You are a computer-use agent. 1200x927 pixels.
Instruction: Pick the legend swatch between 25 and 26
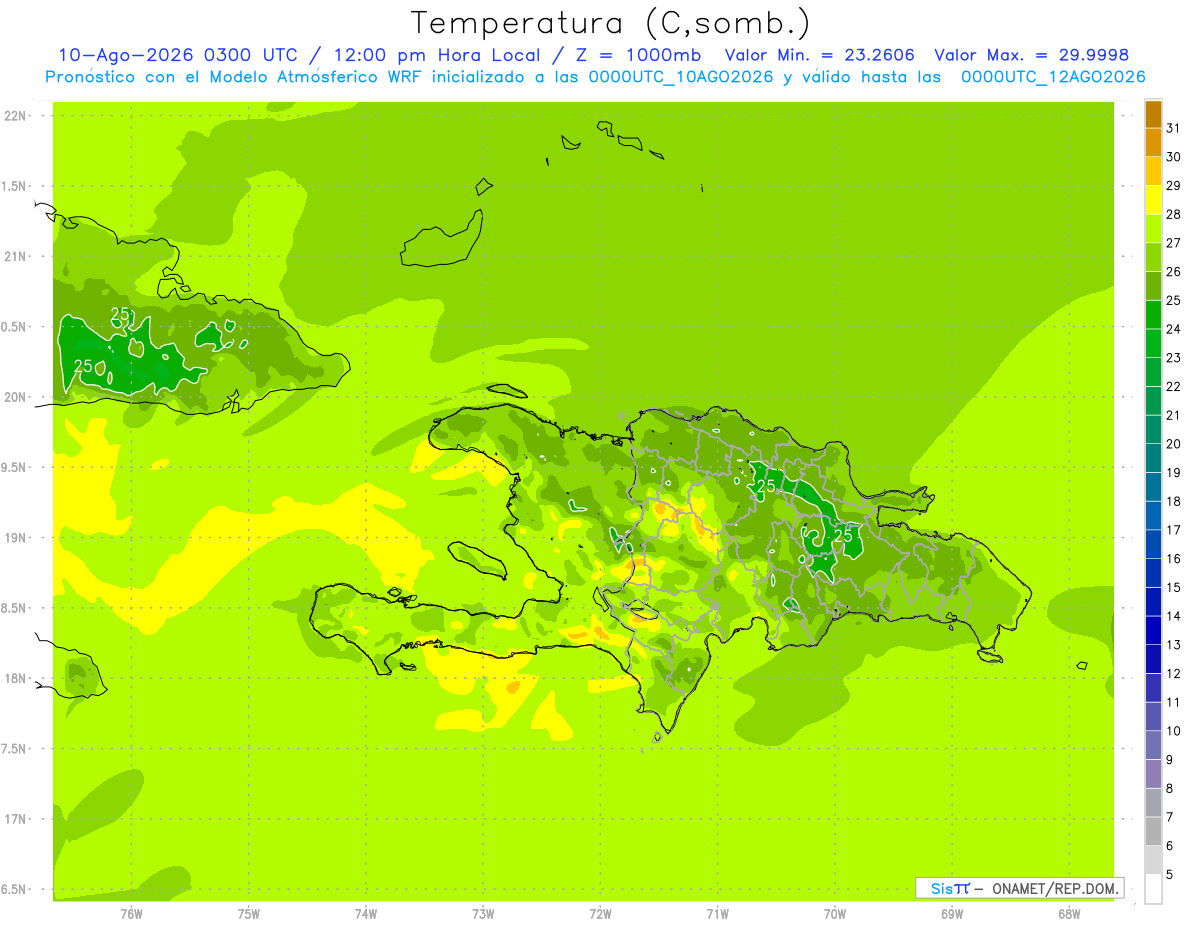coord(1153,286)
